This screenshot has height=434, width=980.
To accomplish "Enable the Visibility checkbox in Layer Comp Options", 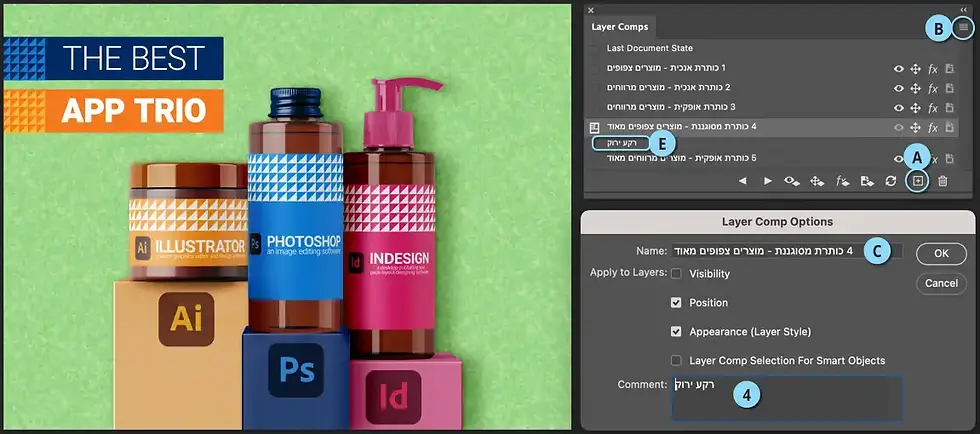I will click(676, 274).
